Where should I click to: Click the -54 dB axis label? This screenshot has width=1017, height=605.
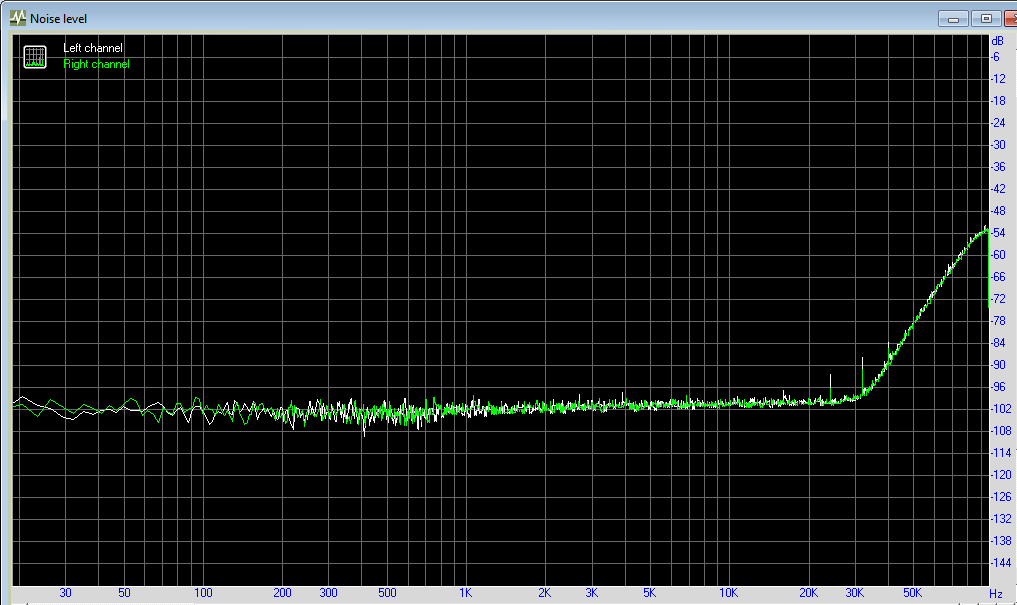point(998,233)
